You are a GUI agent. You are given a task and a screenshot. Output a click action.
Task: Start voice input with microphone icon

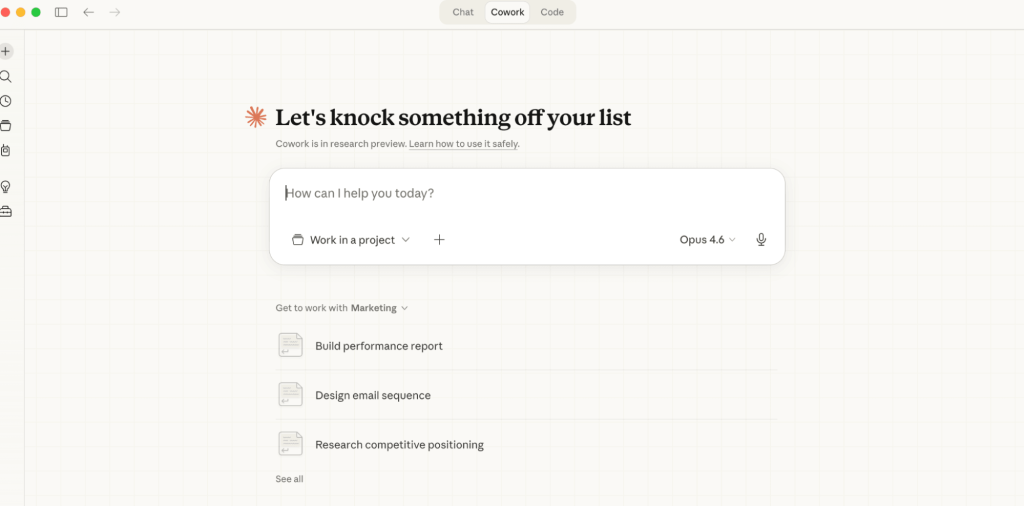tap(761, 240)
